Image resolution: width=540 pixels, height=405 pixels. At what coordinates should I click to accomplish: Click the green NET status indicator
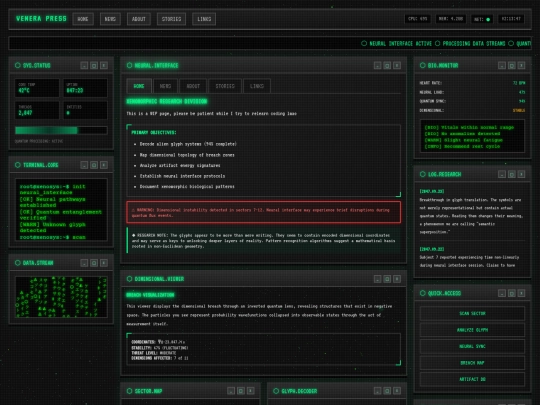pyautogui.click(x=488, y=19)
